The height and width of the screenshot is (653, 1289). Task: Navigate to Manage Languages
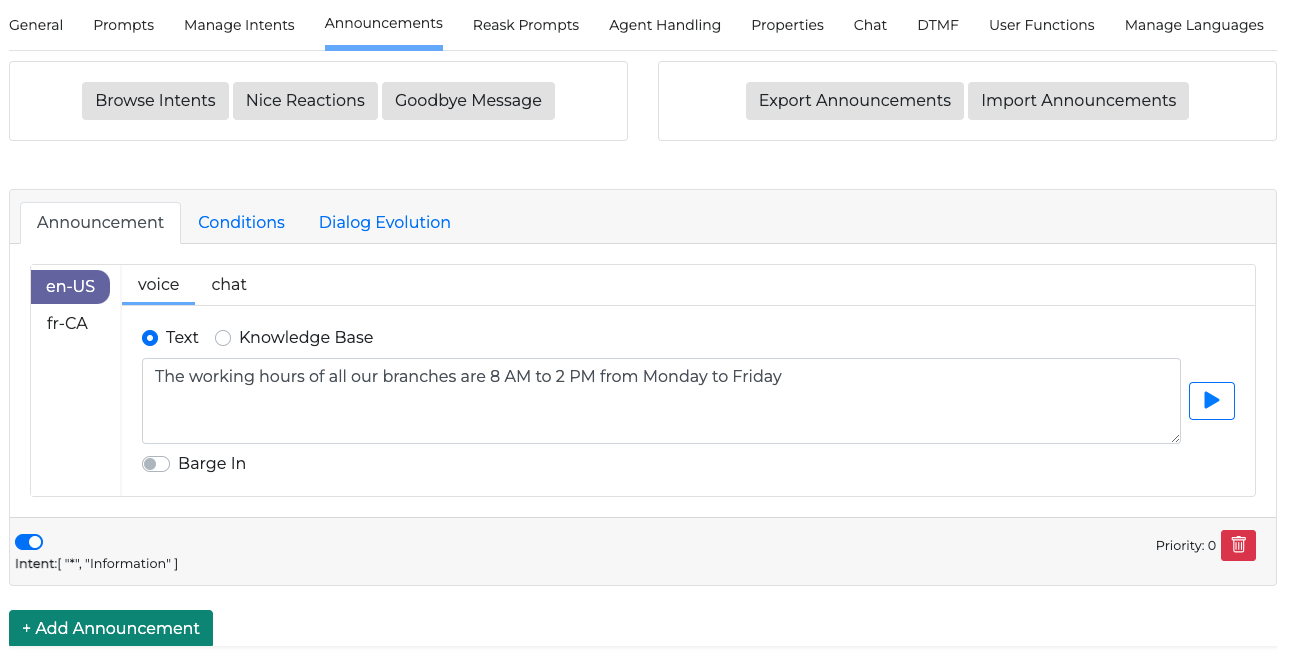click(1194, 25)
